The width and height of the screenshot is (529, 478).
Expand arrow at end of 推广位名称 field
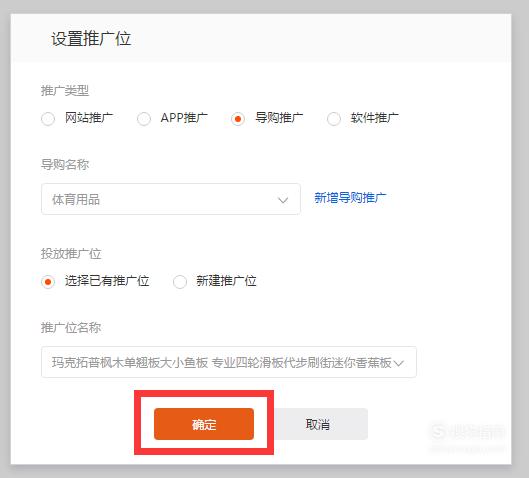(399, 363)
